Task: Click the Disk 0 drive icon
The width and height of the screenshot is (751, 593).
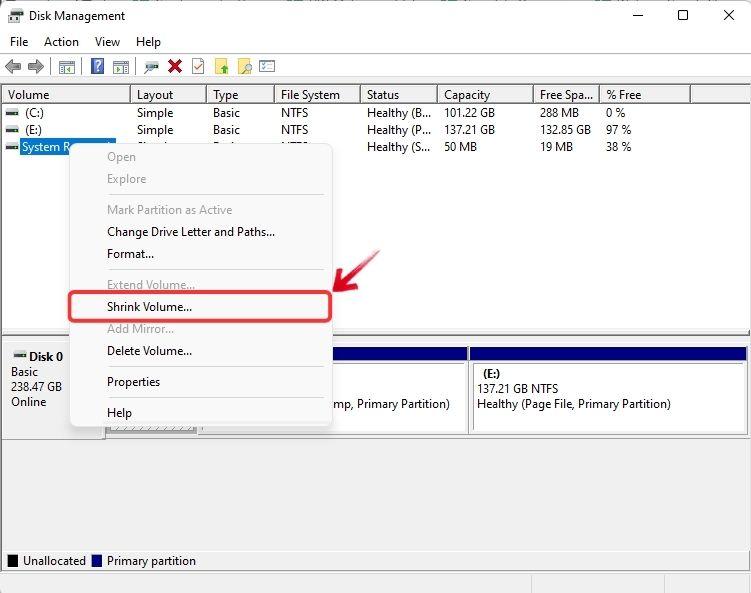Action: click(20, 355)
